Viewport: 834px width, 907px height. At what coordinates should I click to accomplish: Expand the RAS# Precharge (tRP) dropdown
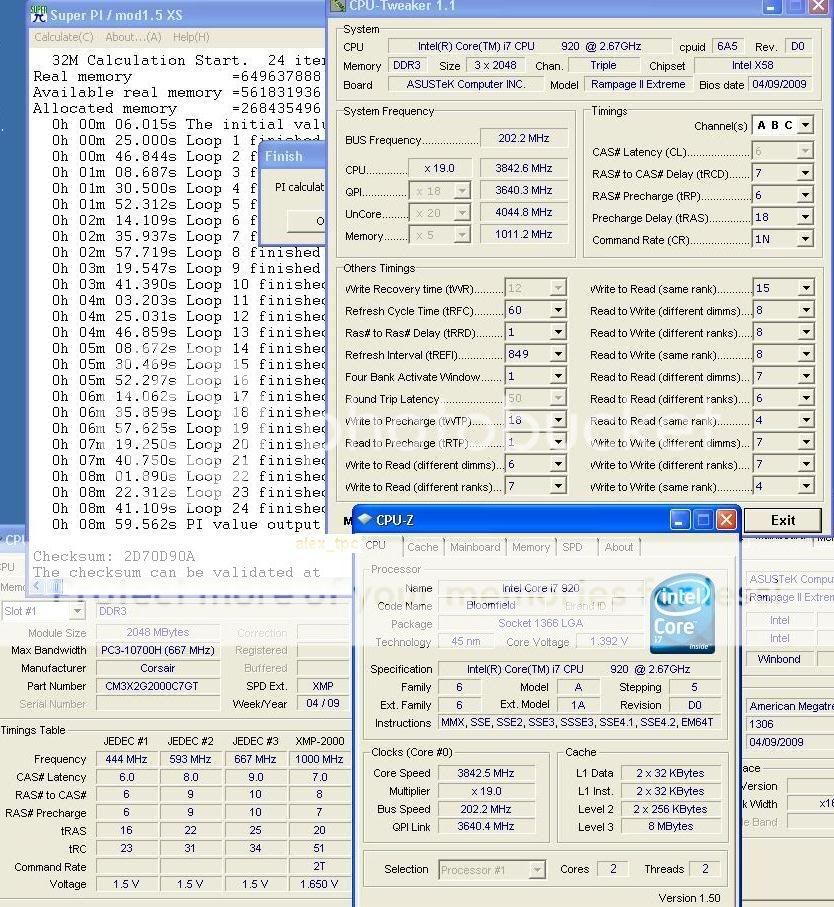pyautogui.click(x=805, y=195)
